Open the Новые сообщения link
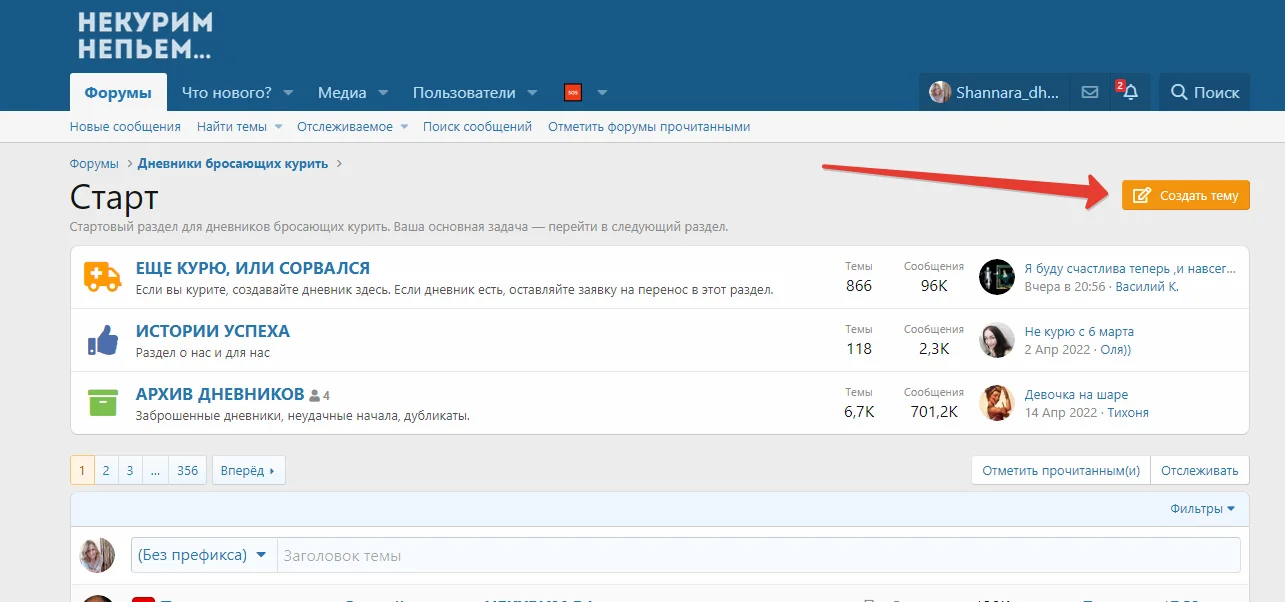Image resolution: width=1285 pixels, height=602 pixels. point(125,127)
